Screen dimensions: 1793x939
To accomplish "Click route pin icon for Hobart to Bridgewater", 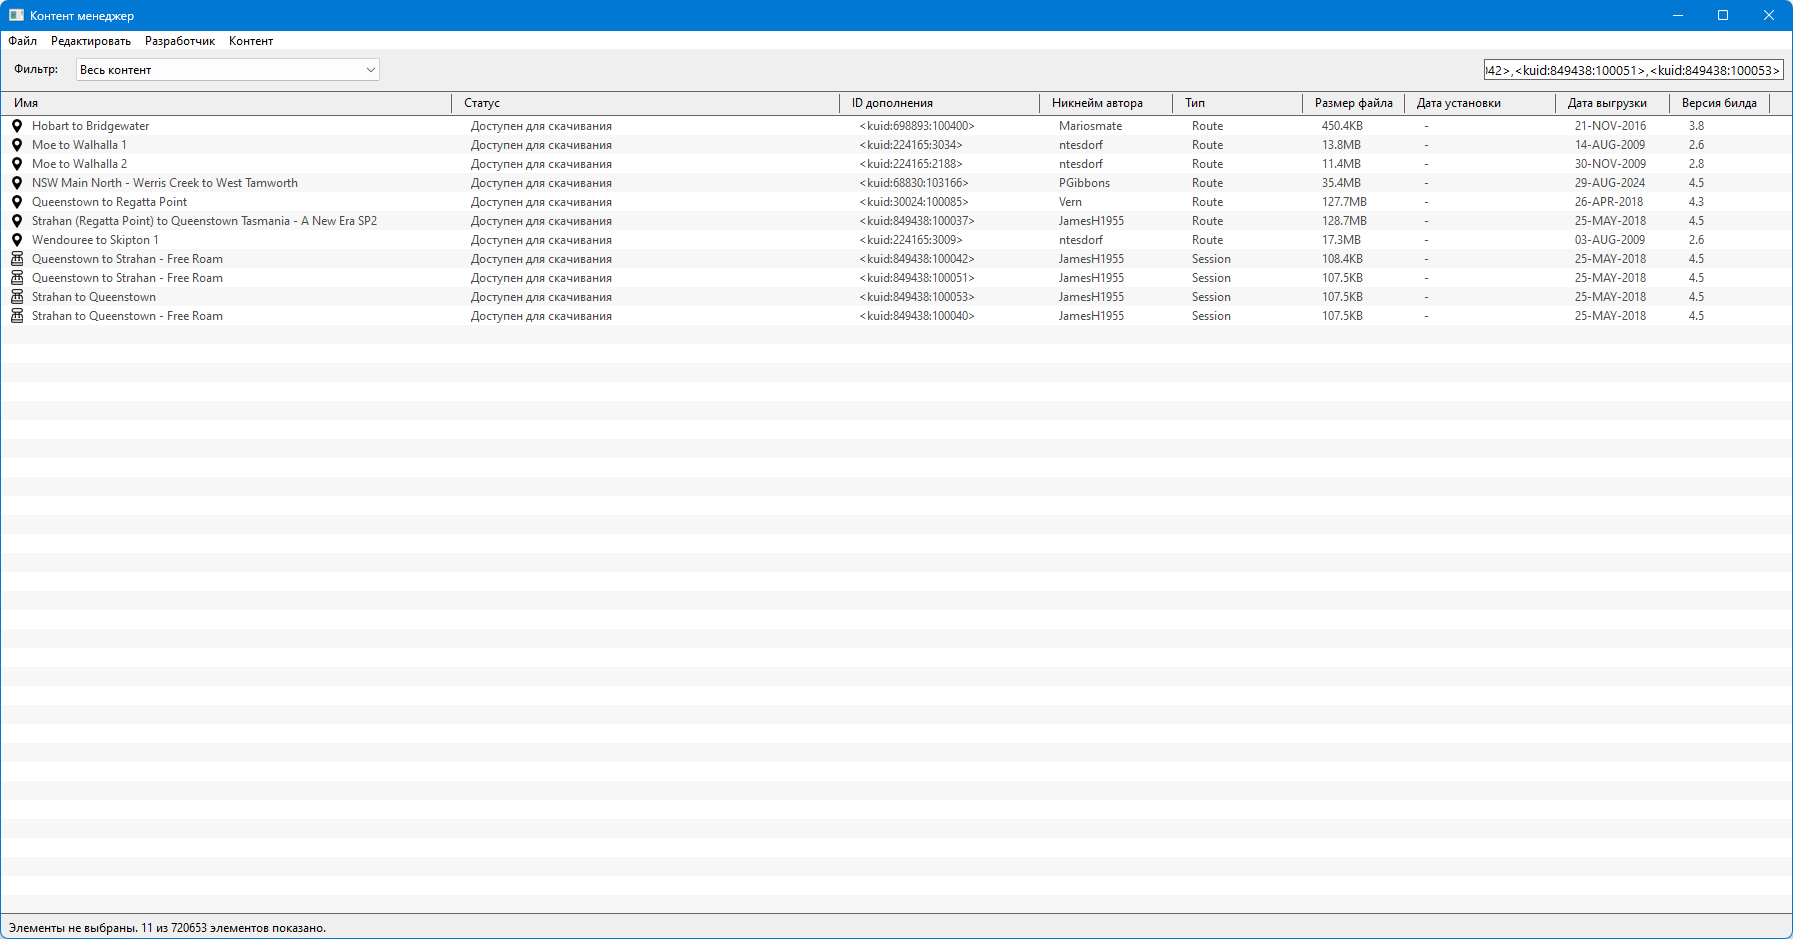I will coord(17,126).
